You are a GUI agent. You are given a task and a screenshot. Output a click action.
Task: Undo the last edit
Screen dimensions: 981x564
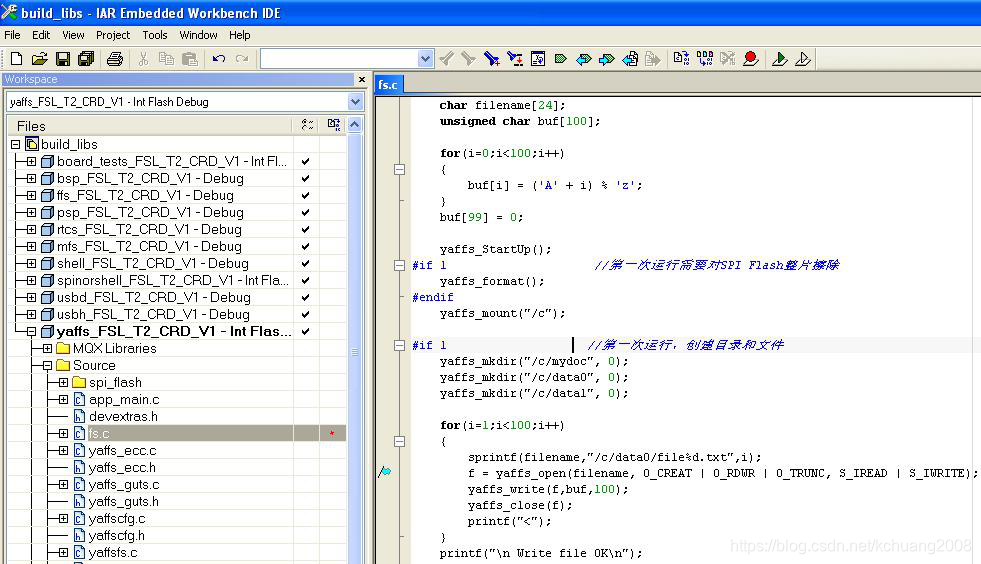tap(218, 59)
